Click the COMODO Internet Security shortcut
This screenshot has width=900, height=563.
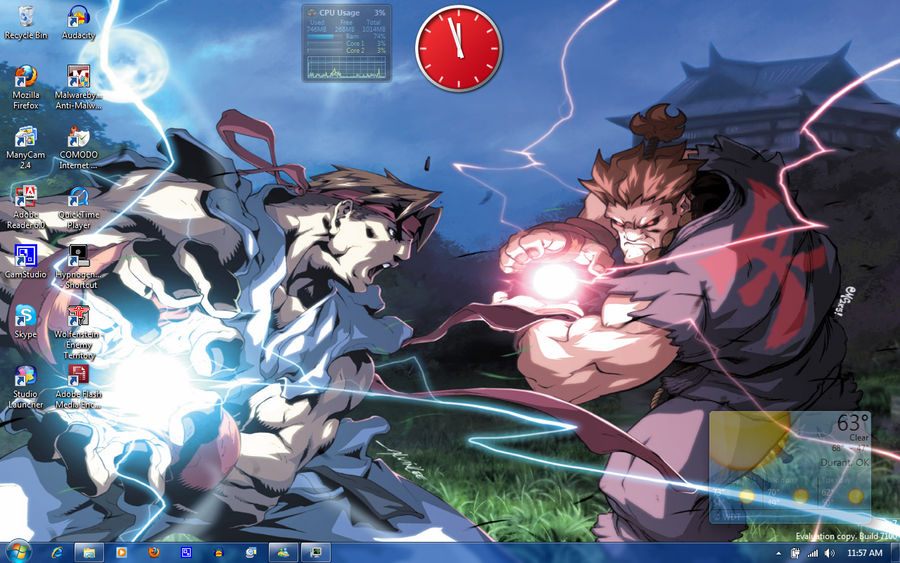(78, 147)
